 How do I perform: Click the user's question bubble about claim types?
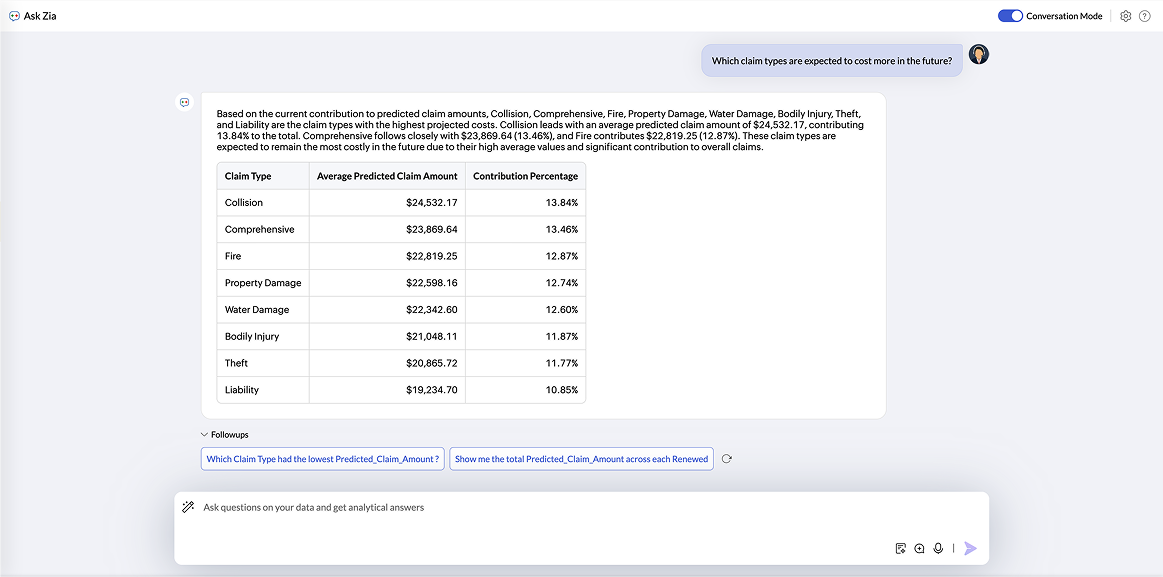point(832,60)
